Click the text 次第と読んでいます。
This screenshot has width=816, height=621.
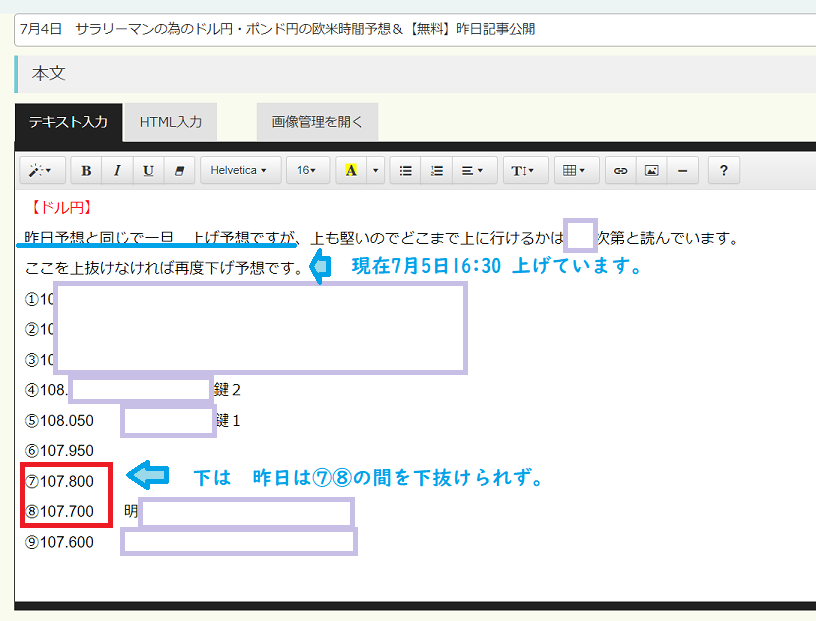(x=668, y=238)
